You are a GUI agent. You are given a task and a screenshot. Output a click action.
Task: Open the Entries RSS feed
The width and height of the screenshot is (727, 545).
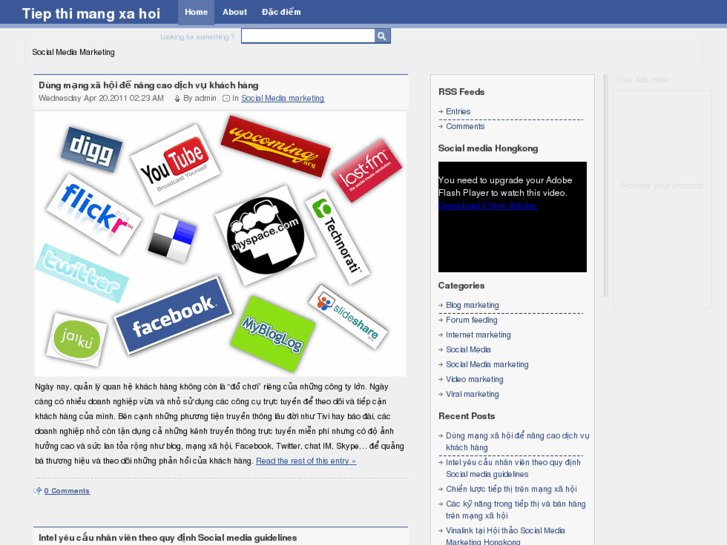[458, 111]
